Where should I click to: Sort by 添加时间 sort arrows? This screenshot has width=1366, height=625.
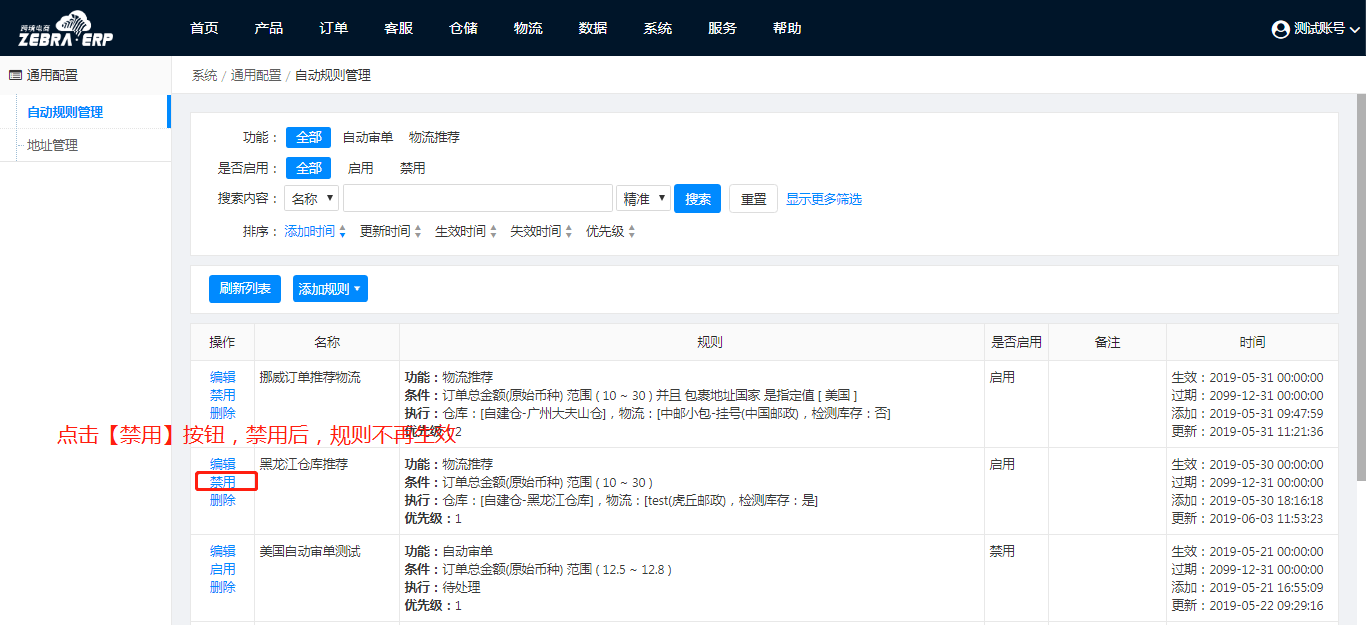(342, 232)
